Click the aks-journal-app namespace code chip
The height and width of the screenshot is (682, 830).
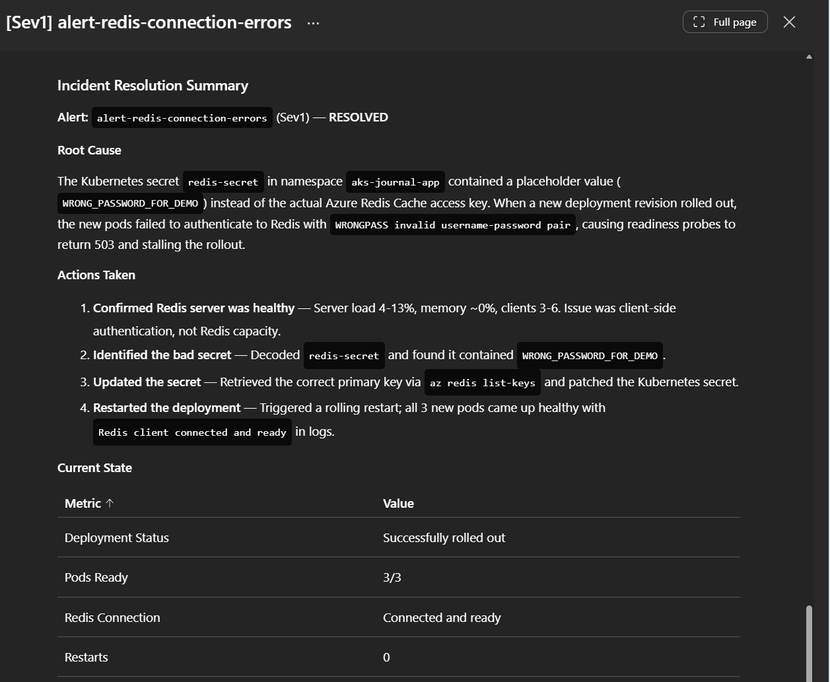(395, 182)
